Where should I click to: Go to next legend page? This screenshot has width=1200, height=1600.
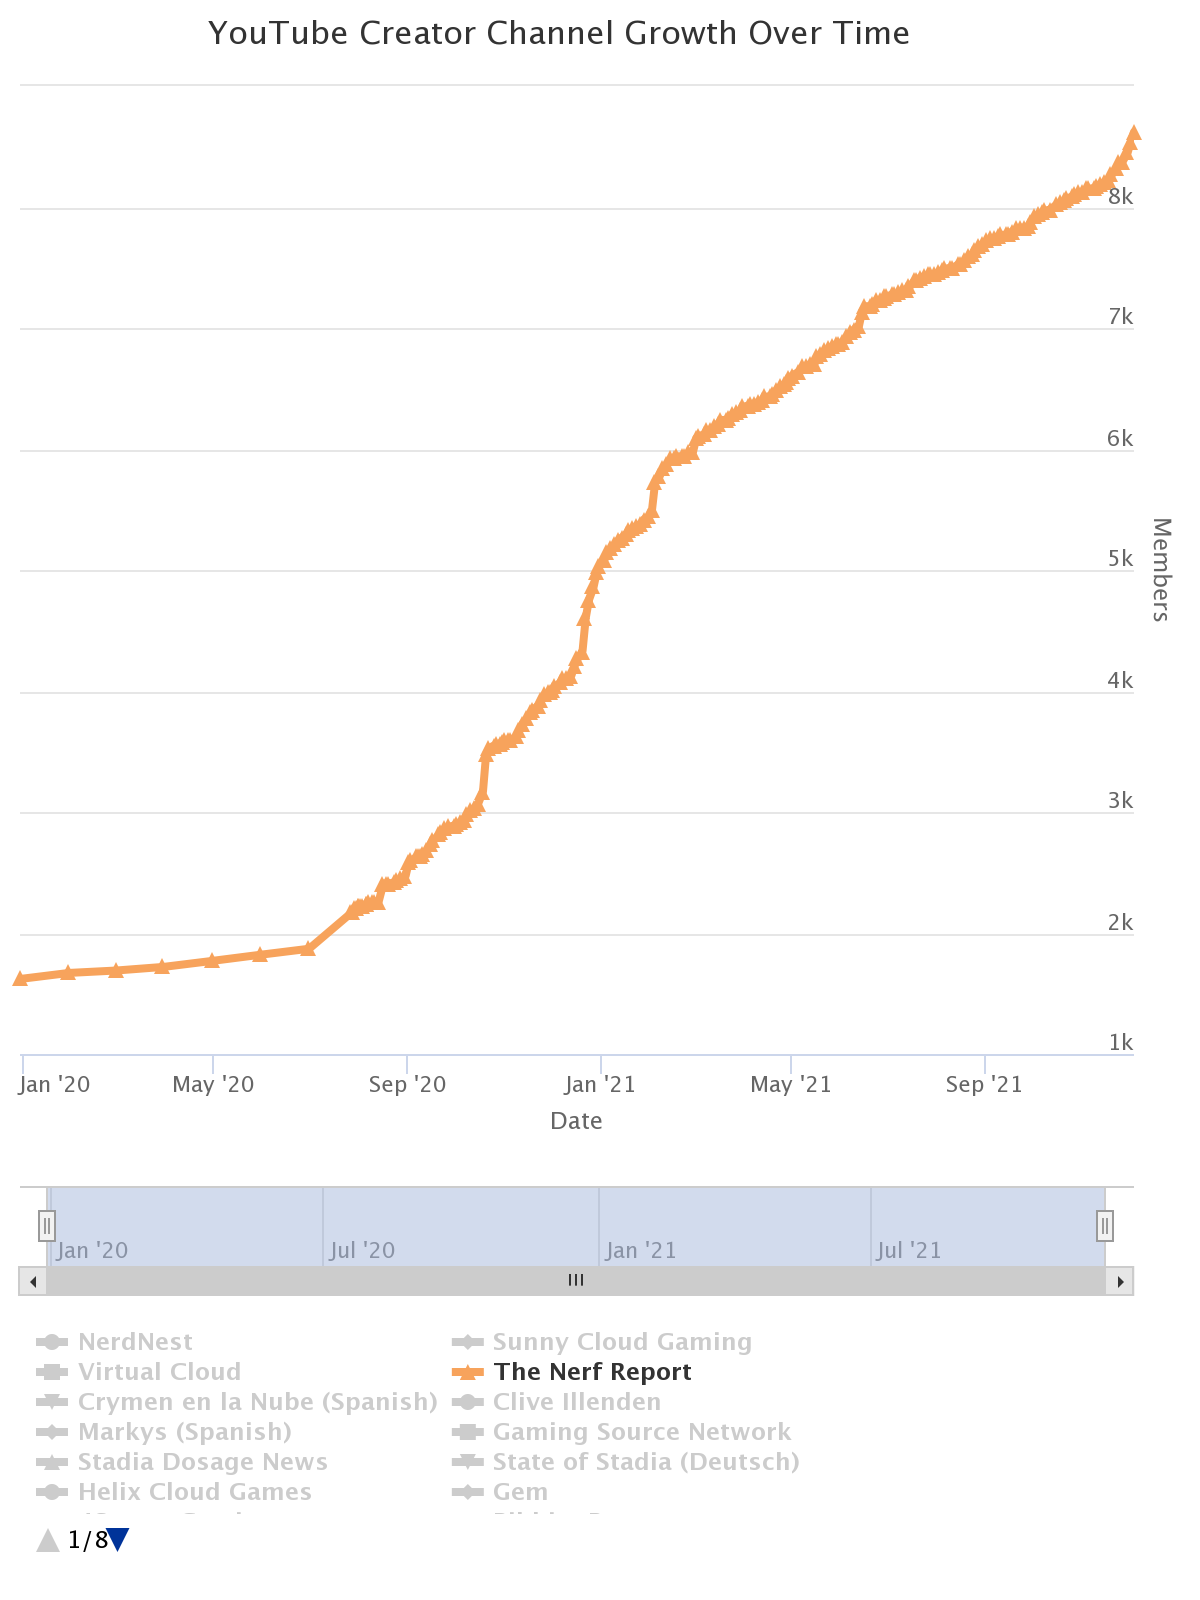point(118,1540)
